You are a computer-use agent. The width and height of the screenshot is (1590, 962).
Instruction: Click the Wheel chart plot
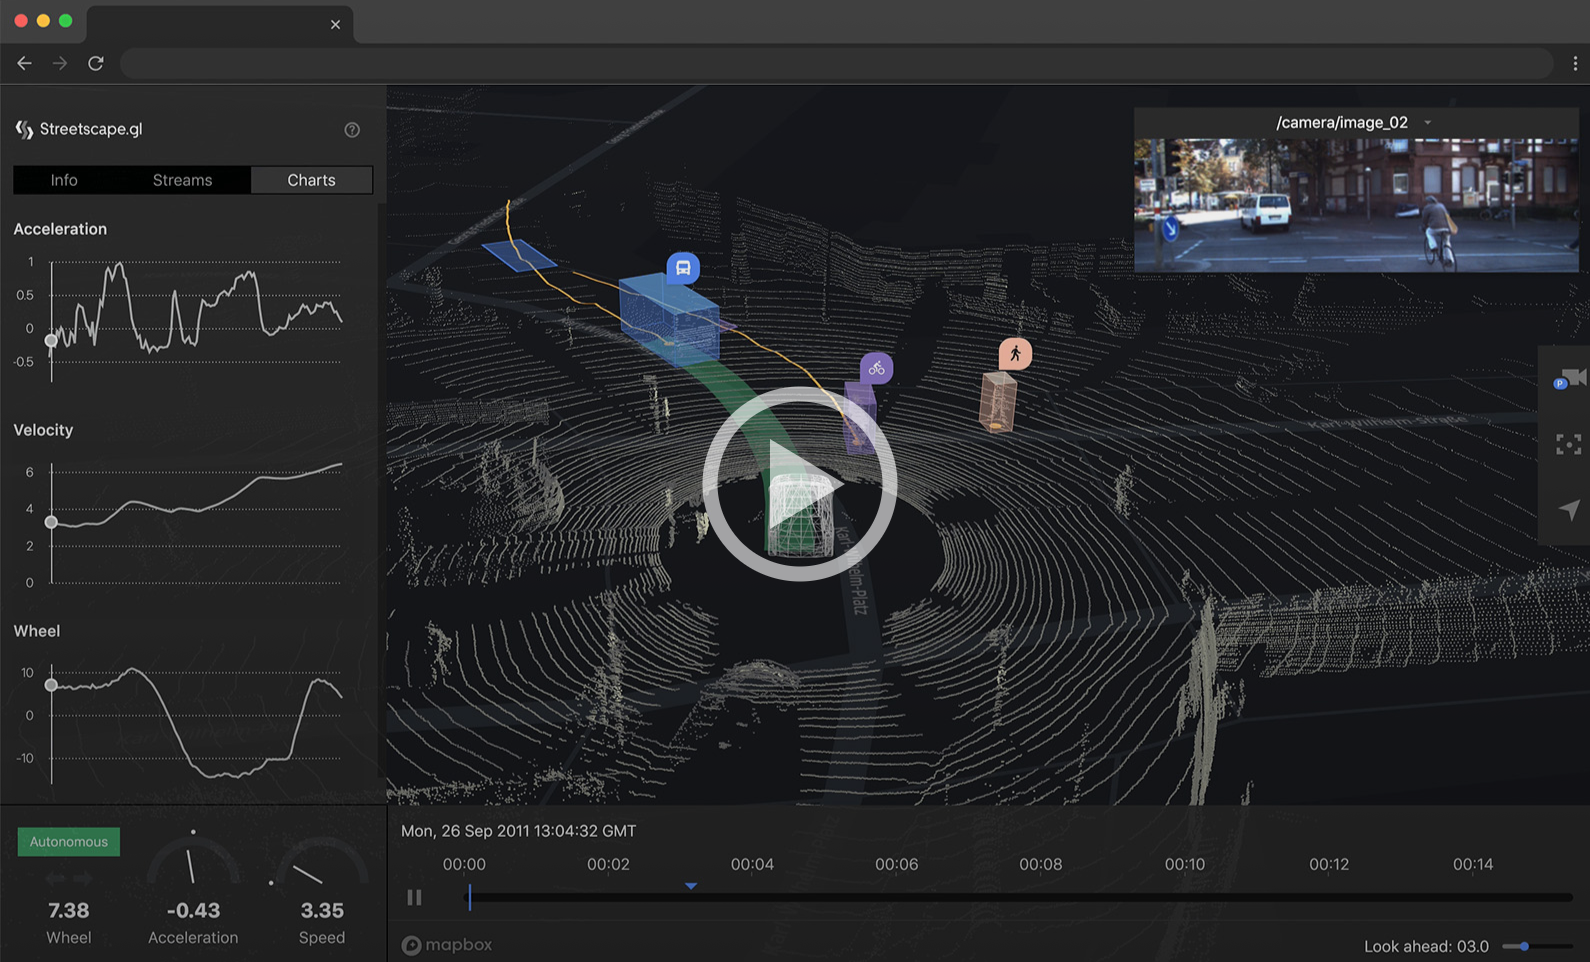[196, 722]
